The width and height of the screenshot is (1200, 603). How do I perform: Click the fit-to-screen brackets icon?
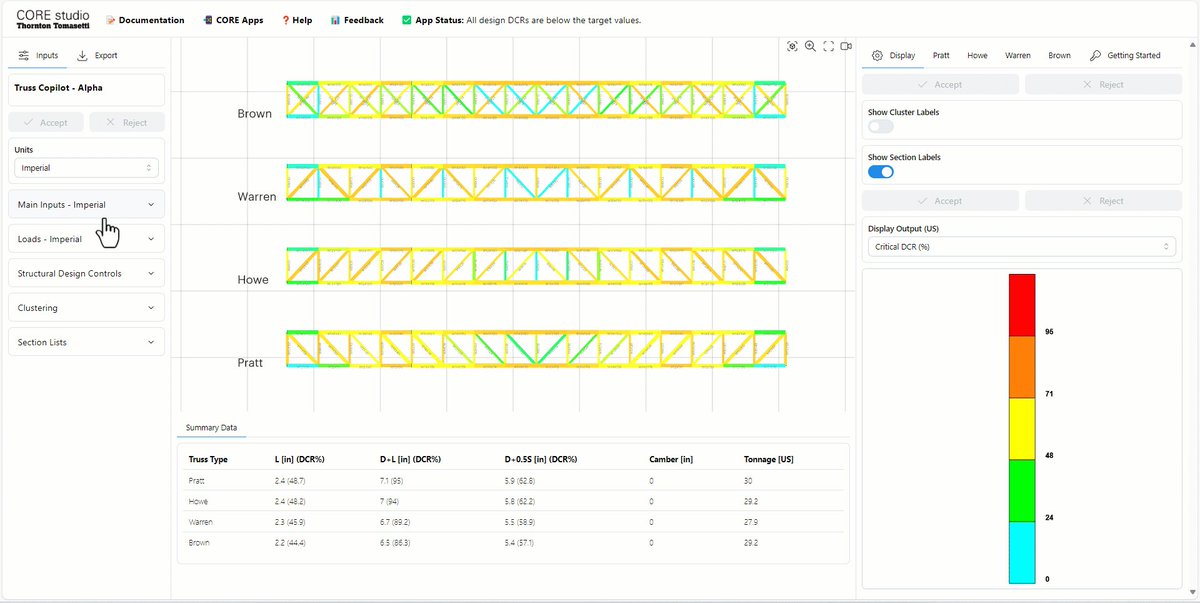point(828,46)
